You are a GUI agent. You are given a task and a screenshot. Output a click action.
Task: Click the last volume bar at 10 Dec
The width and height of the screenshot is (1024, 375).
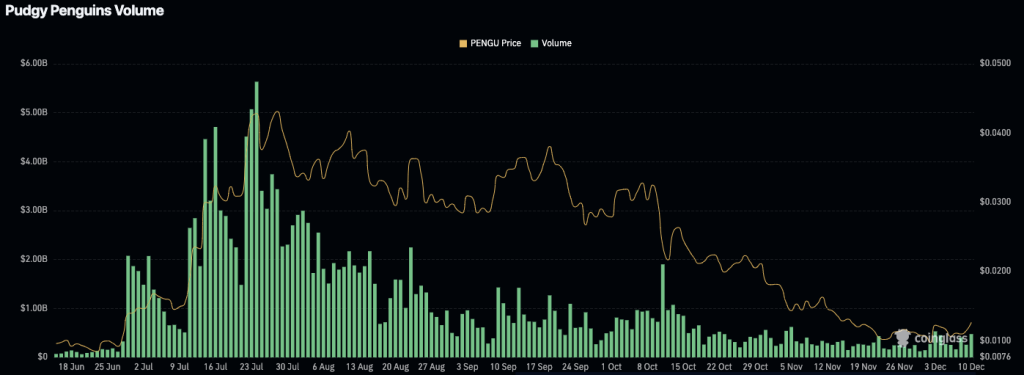972,345
